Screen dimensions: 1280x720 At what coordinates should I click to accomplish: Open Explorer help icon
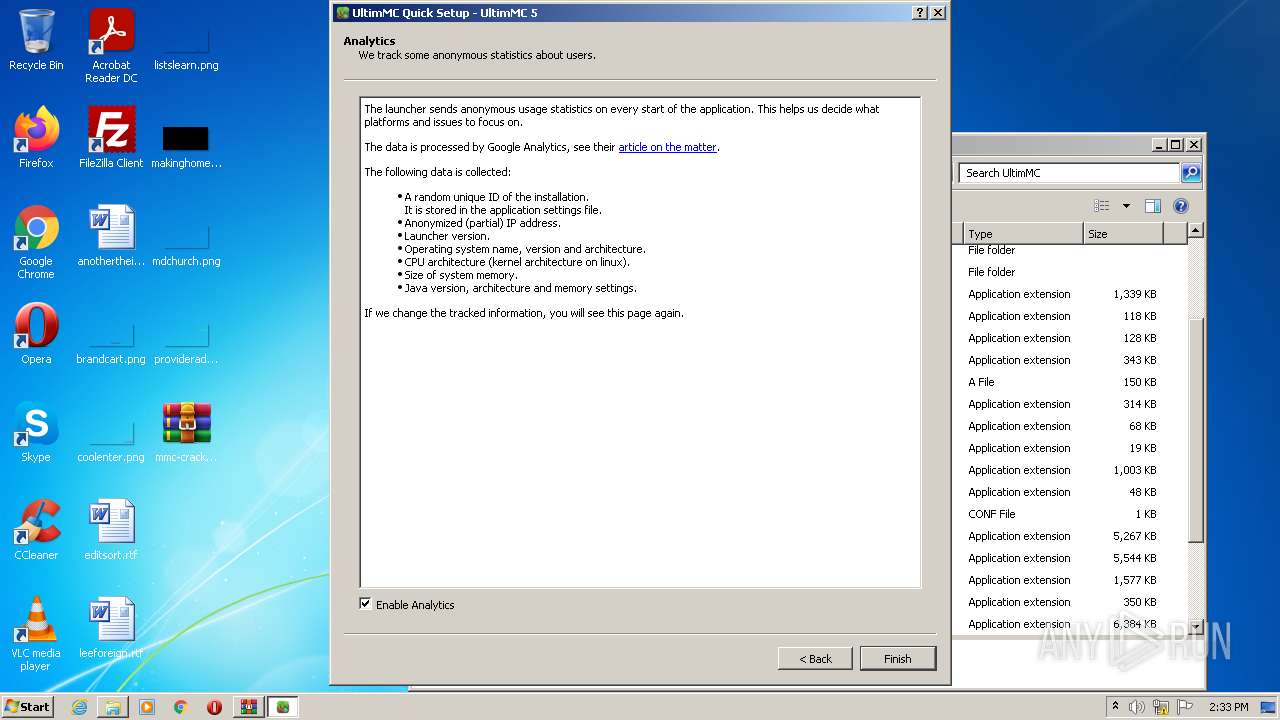point(1181,206)
